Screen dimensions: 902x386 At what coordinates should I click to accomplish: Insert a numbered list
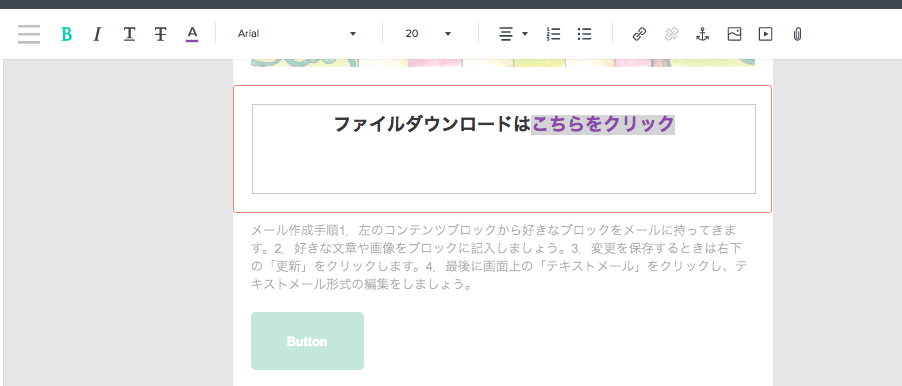(x=553, y=35)
